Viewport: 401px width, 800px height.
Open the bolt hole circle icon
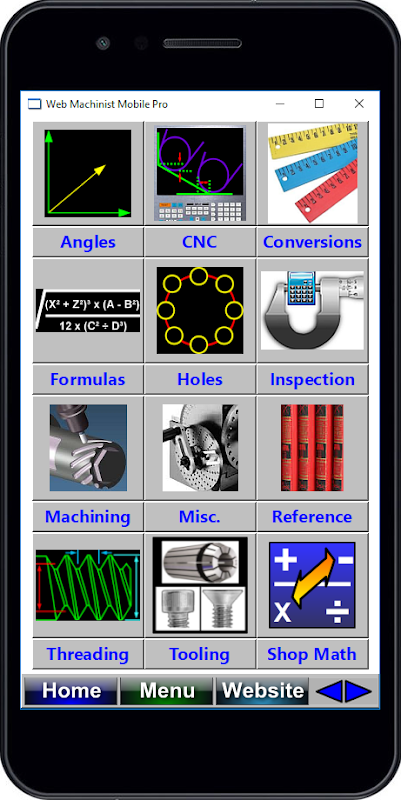point(200,310)
